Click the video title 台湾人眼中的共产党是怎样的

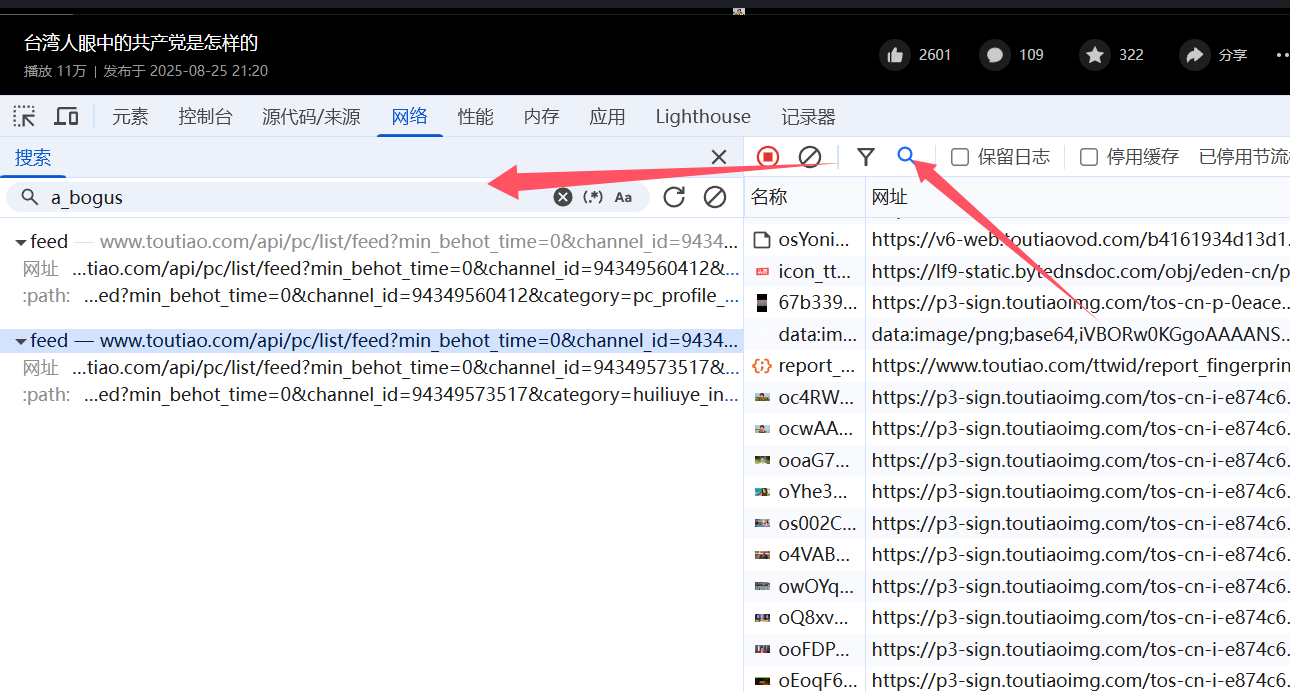point(141,44)
